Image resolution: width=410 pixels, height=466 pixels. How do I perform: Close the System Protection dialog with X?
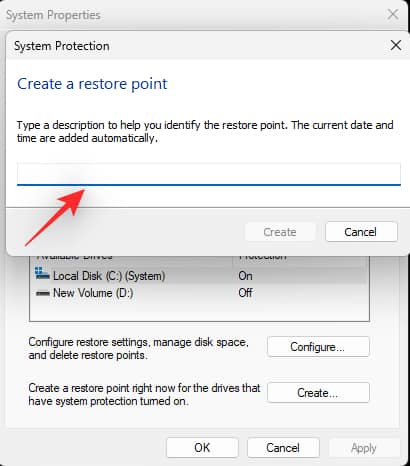pyautogui.click(x=396, y=45)
